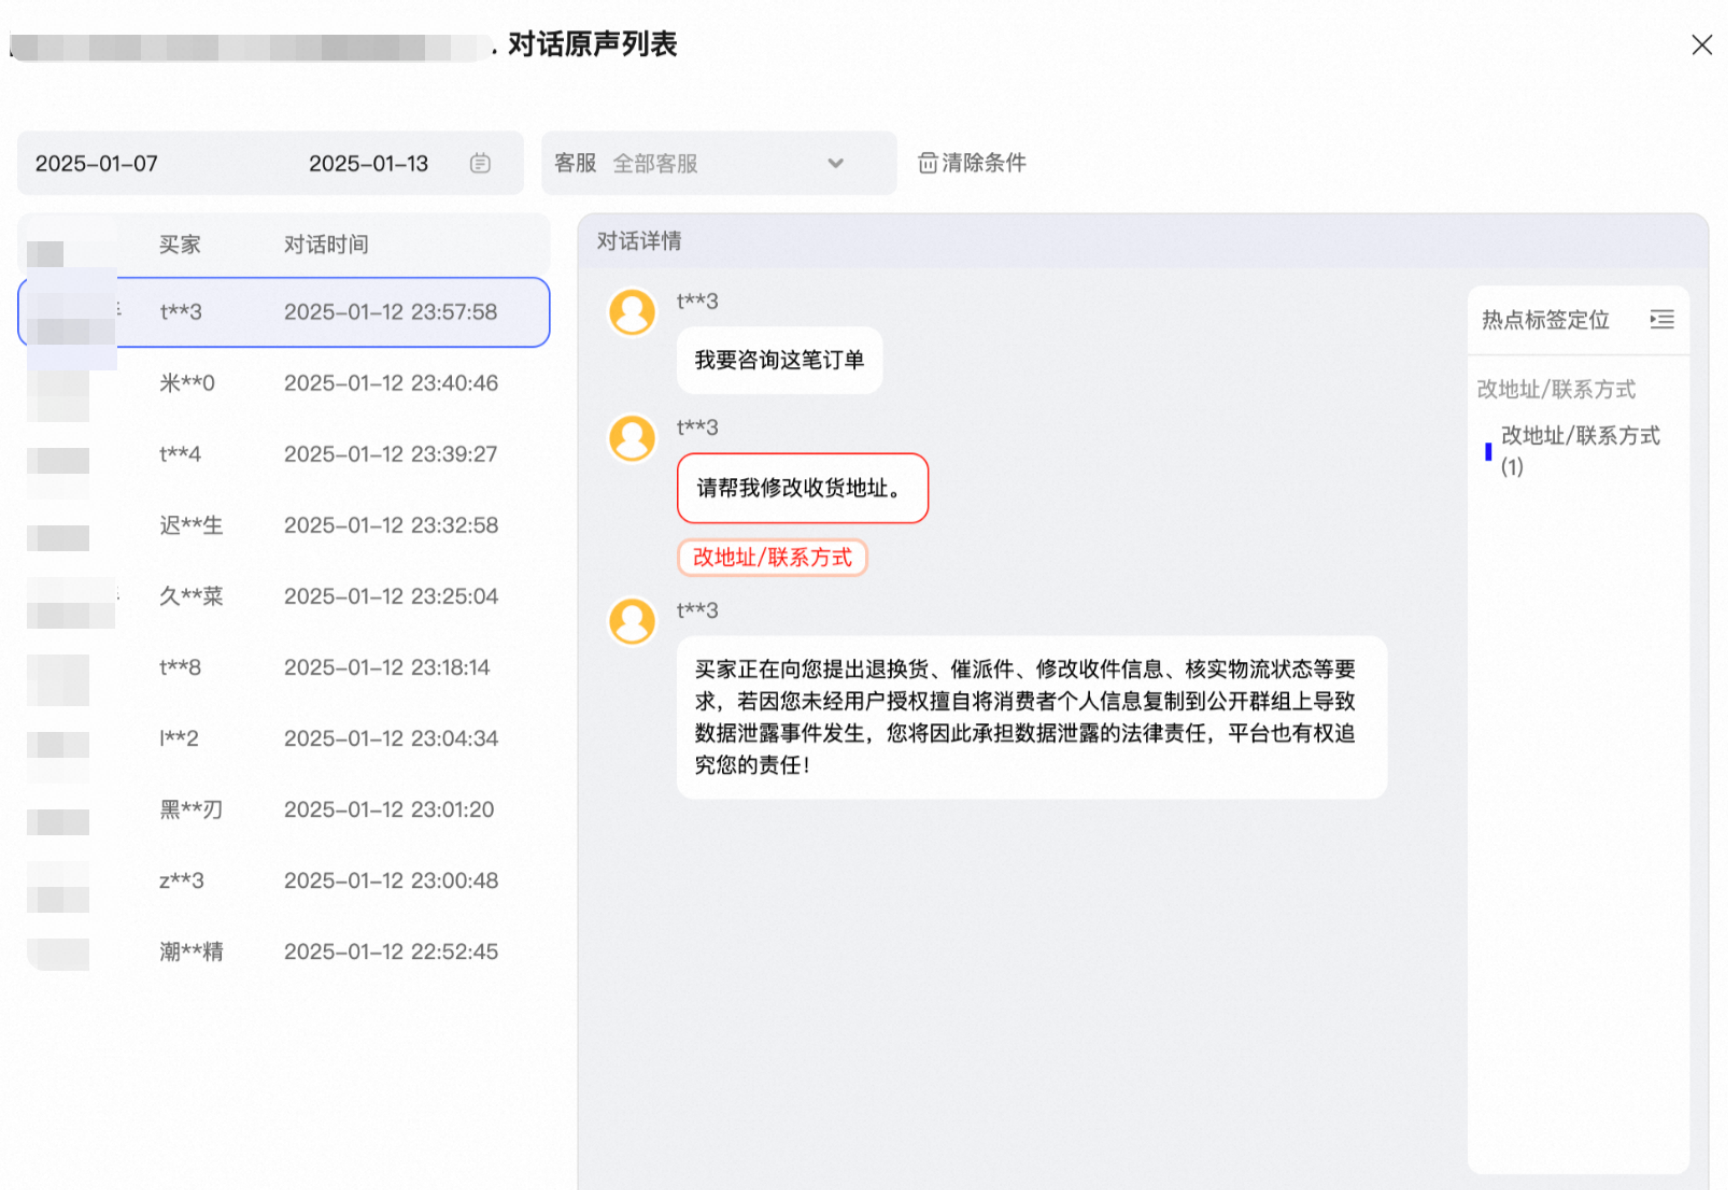Expand the 客服 dropdown chevron arrow

click(835, 163)
